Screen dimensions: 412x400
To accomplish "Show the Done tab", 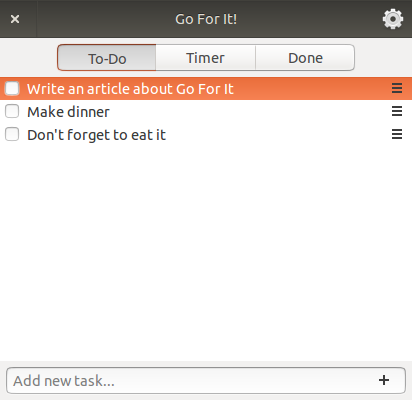I will [305, 58].
